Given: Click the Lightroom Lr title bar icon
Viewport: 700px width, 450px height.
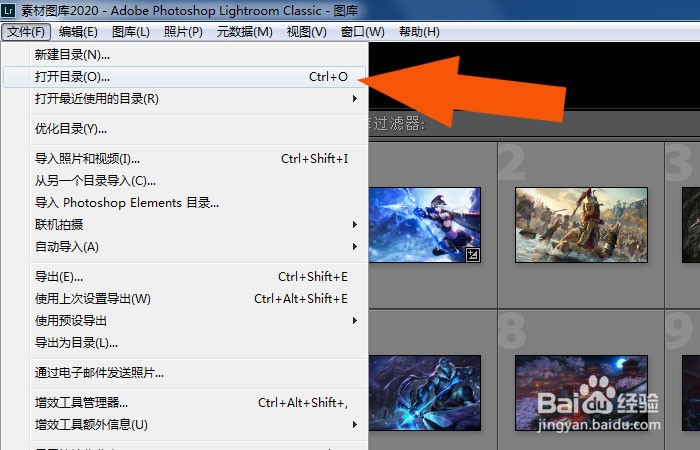Looking at the screenshot, I should (8, 10).
